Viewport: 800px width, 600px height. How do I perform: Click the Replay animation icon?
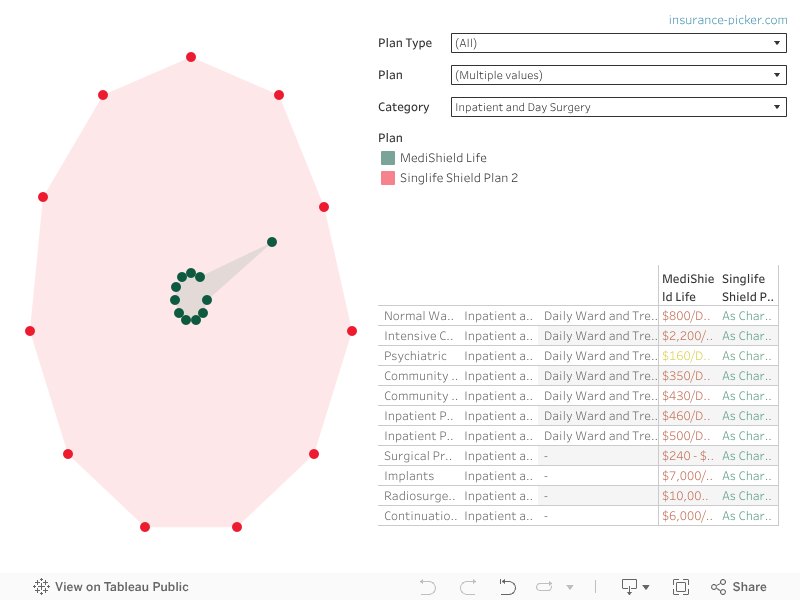point(507,587)
